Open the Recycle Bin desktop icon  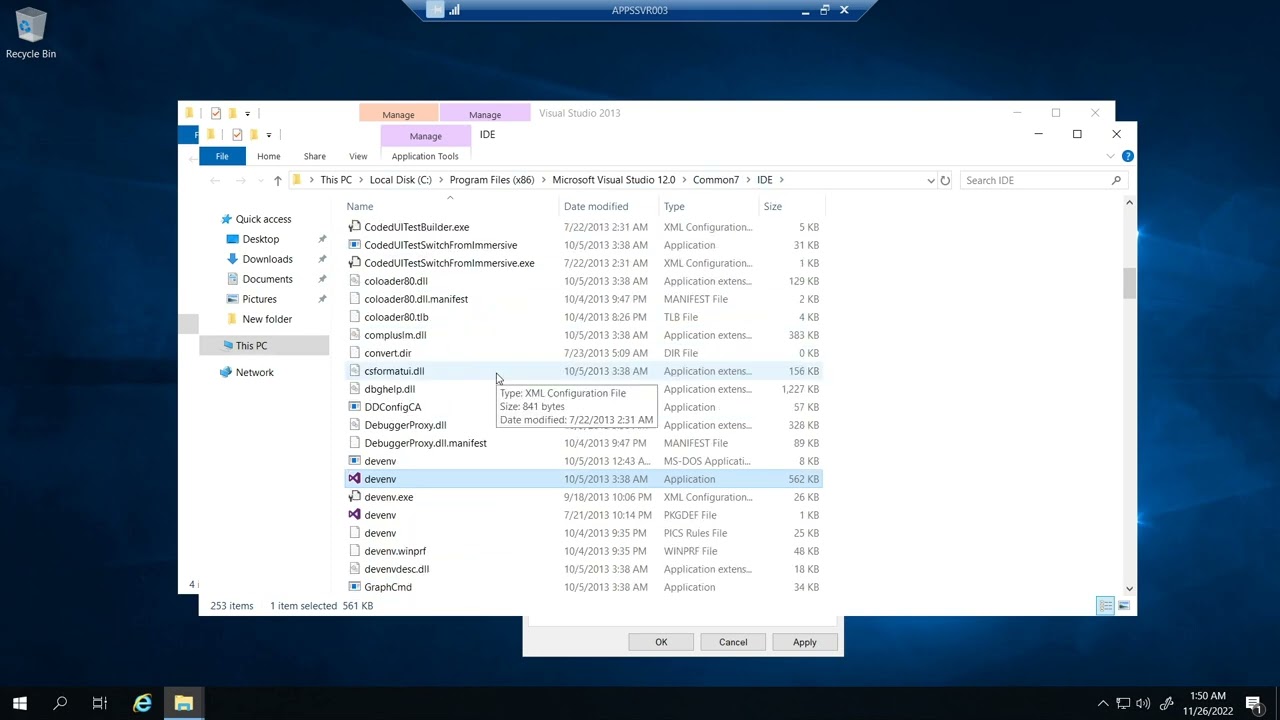[31, 34]
